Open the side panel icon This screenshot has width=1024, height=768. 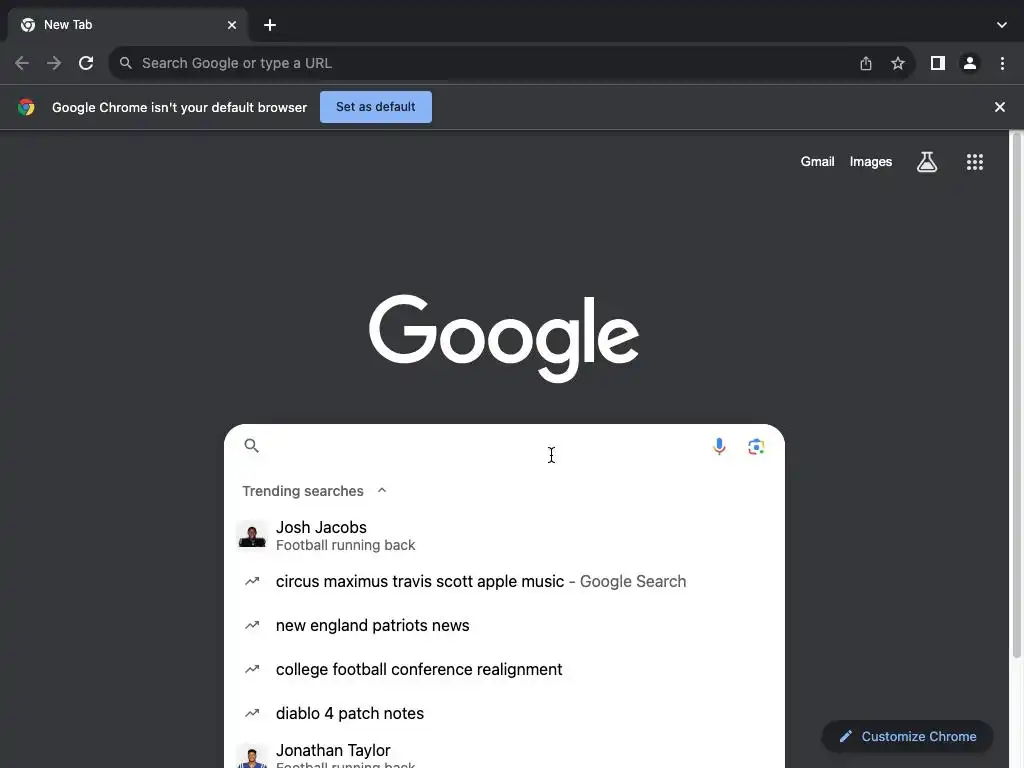coord(938,63)
